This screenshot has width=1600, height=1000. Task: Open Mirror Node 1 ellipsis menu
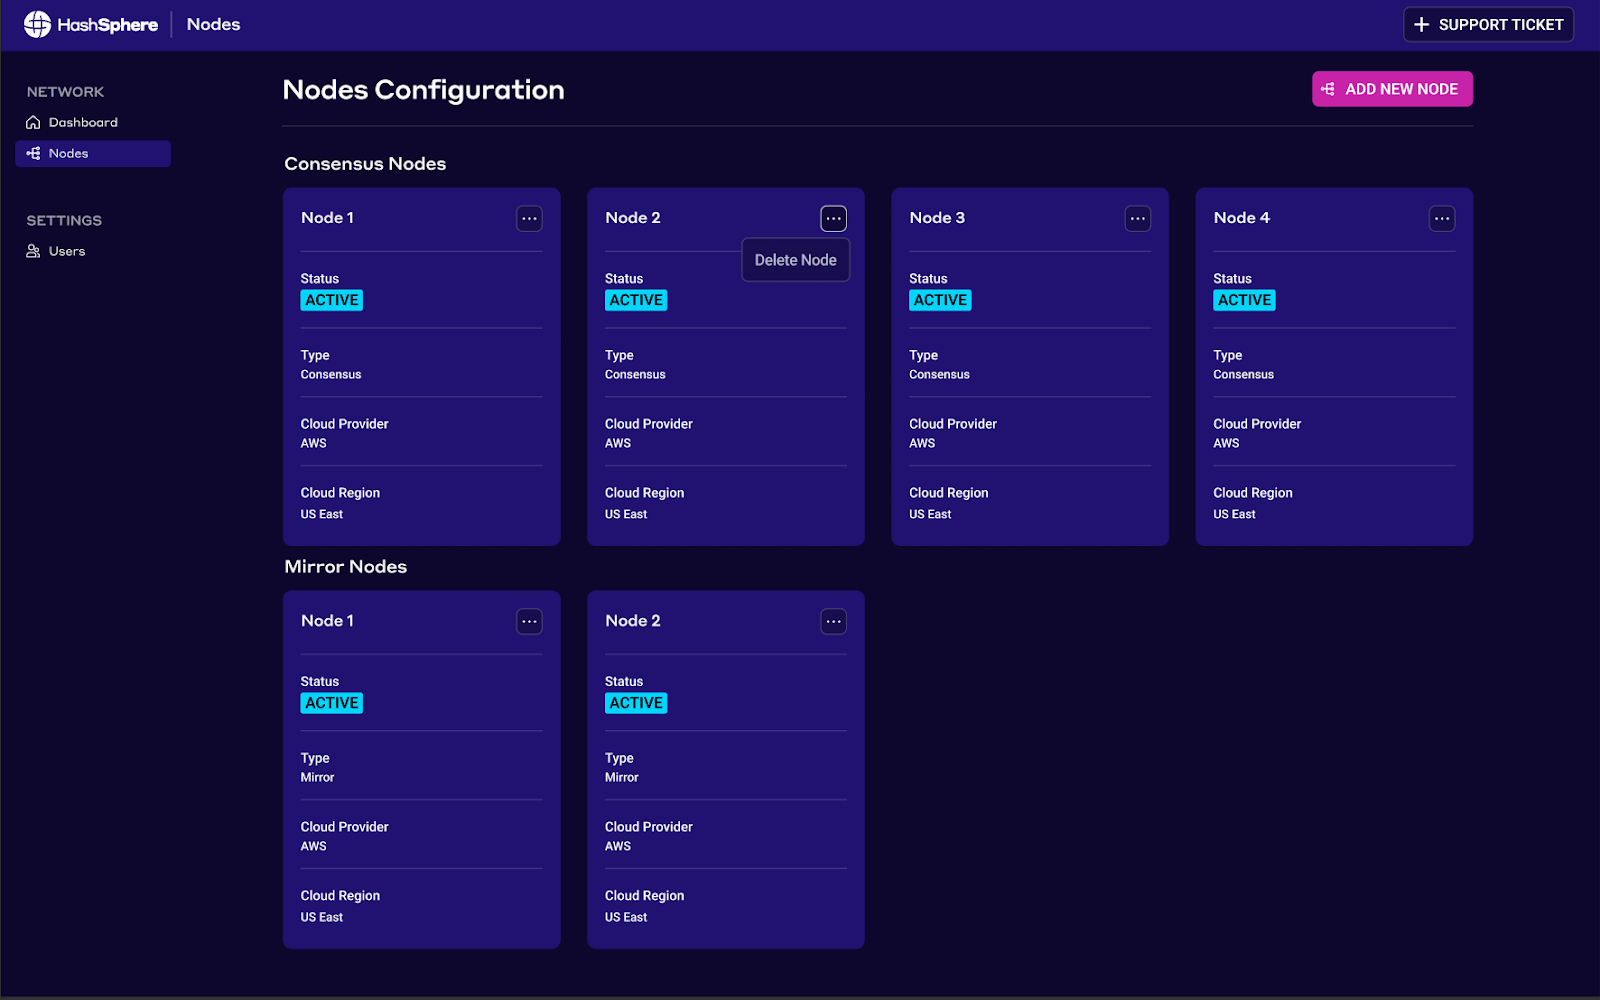529,621
